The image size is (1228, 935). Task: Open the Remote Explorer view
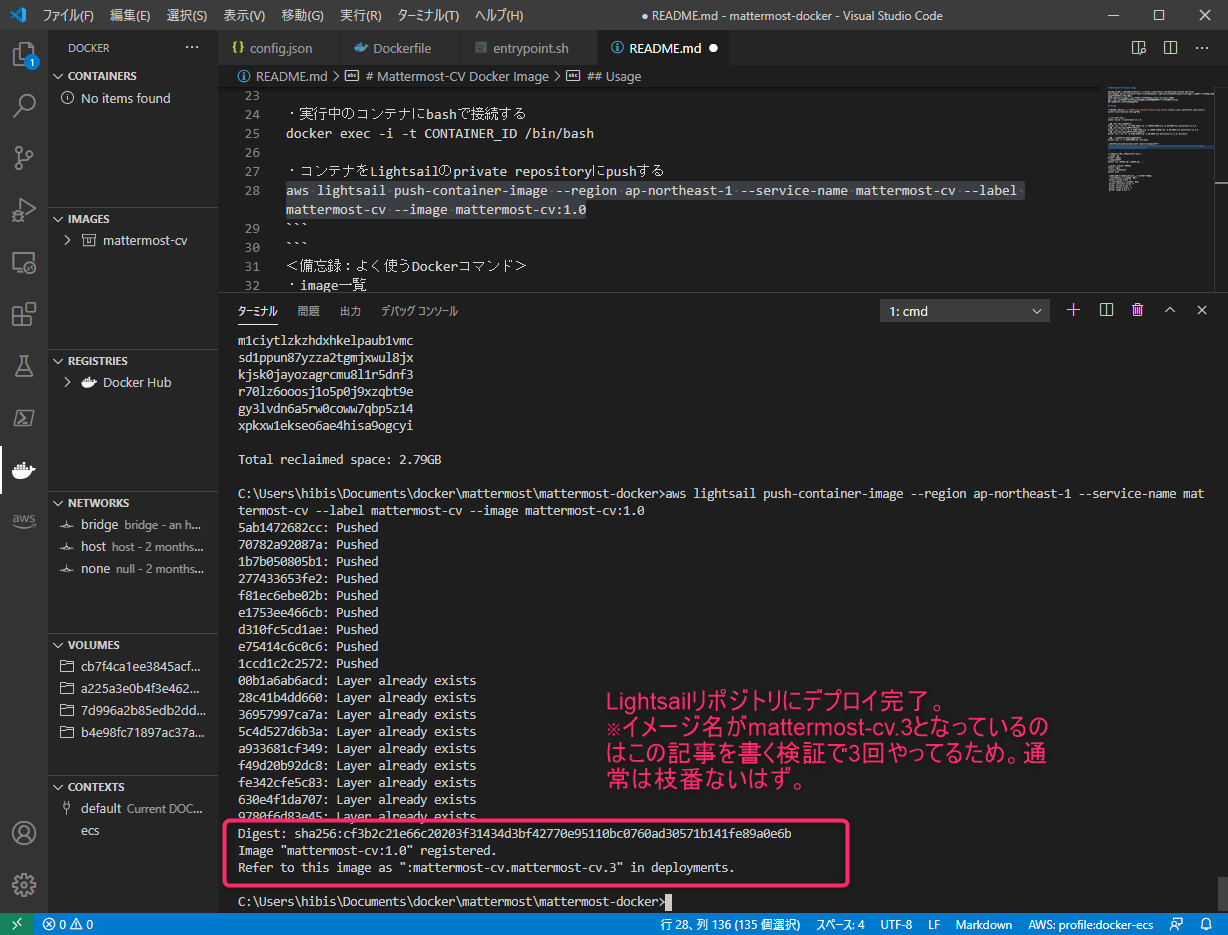pyautogui.click(x=24, y=263)
